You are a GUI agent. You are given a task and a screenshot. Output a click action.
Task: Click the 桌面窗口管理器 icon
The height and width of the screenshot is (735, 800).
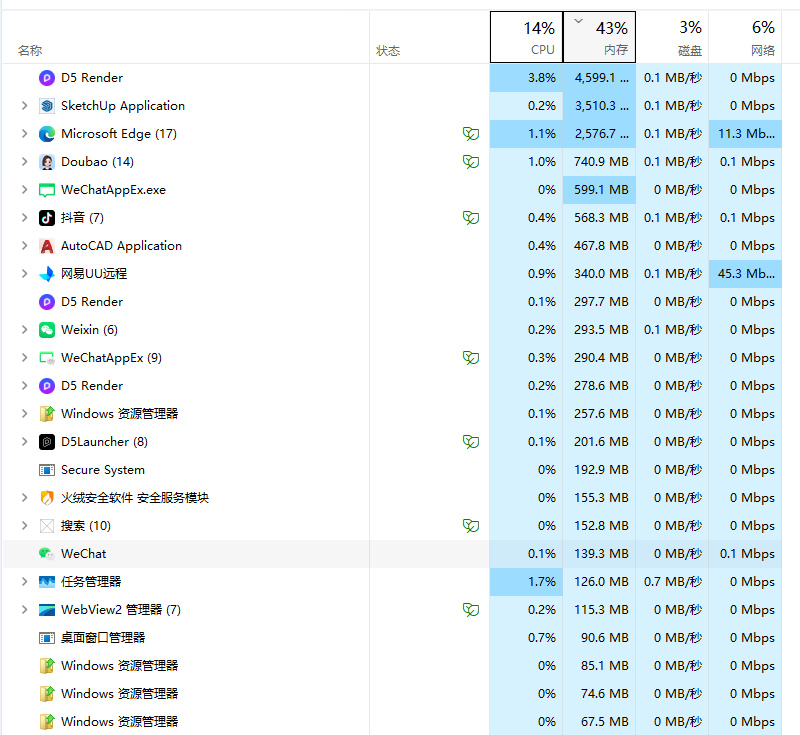point(46,638)
